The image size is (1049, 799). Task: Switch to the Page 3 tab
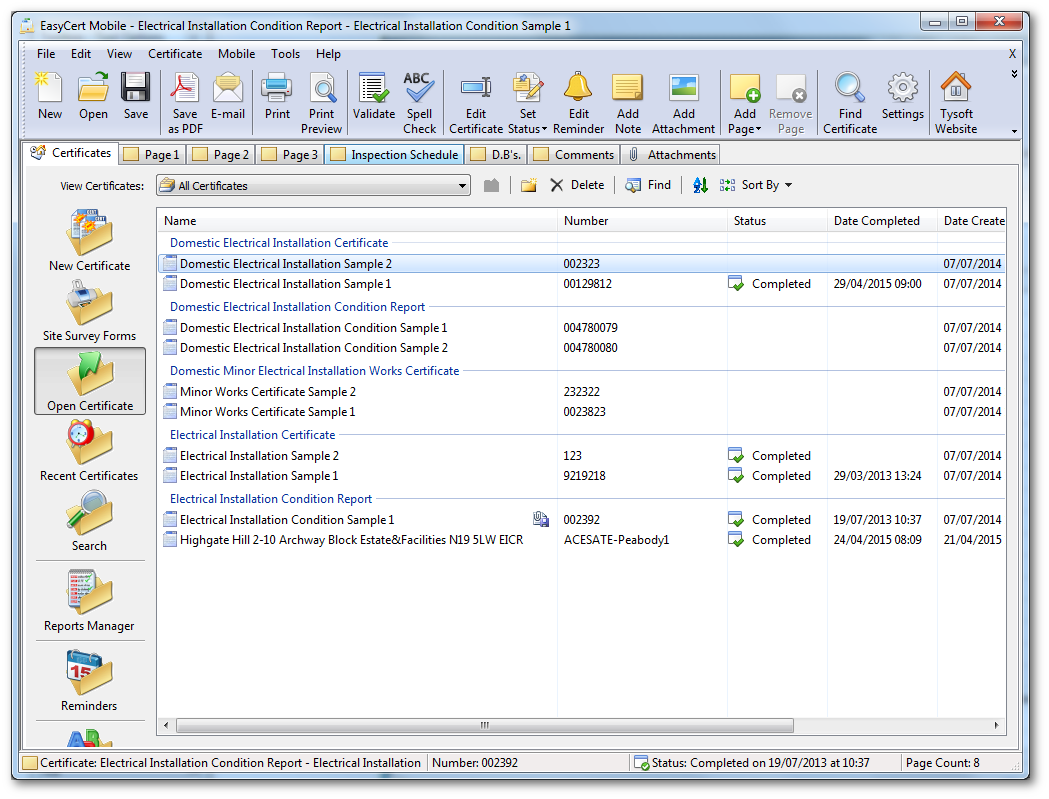click(x=290, y=155)
